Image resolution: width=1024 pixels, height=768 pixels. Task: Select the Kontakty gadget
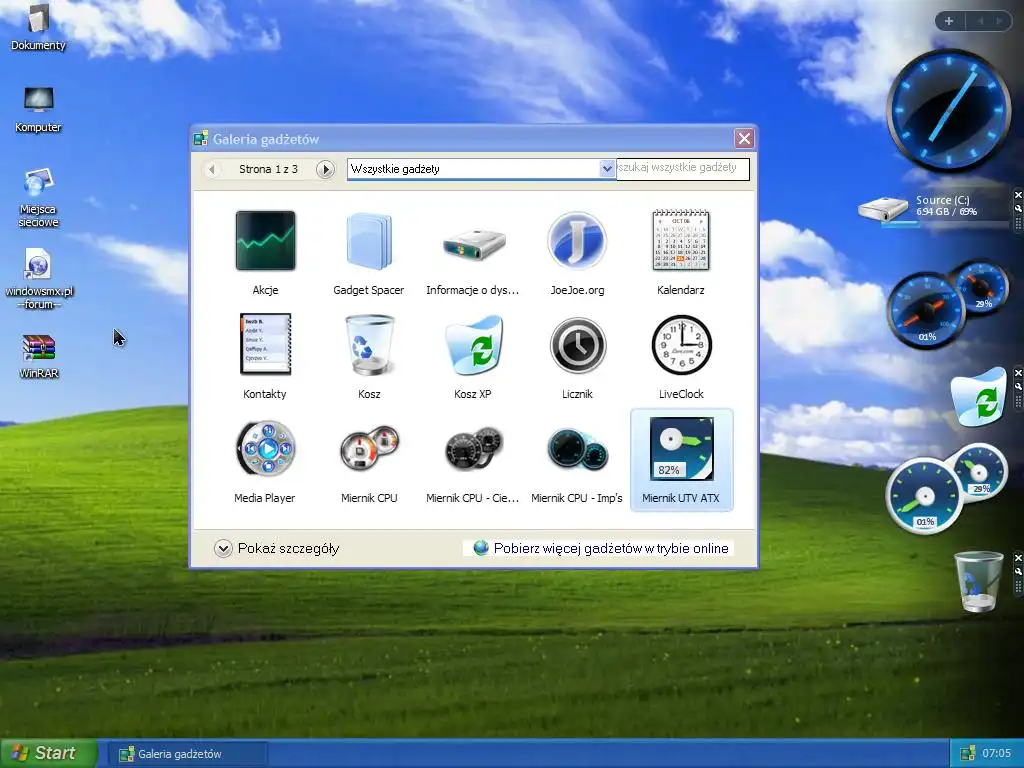pos(265,357)
